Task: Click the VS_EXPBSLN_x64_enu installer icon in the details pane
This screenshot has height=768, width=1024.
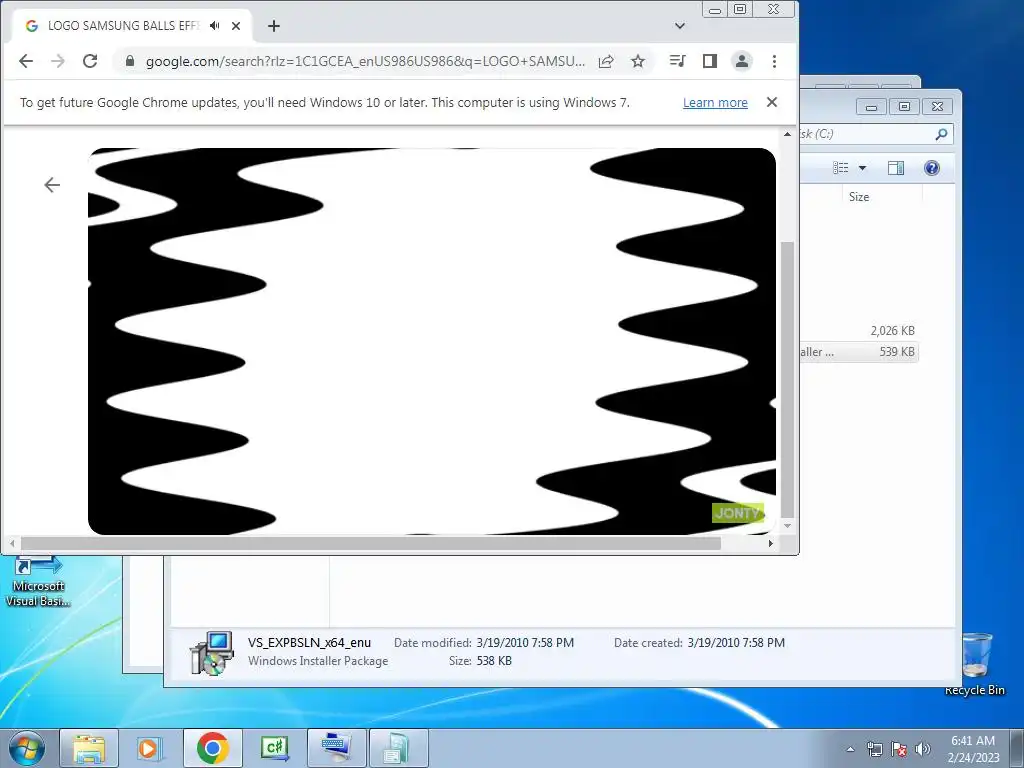Action: tap(212, 652)
